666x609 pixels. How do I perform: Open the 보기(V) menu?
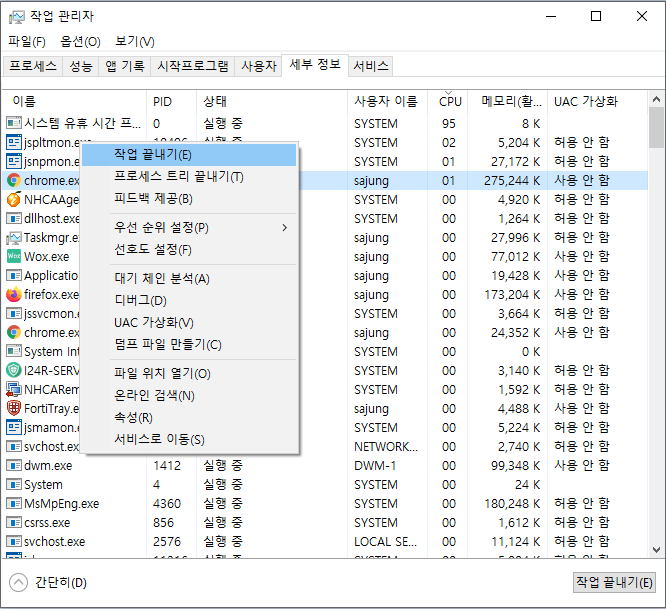[x=135, y=42]
